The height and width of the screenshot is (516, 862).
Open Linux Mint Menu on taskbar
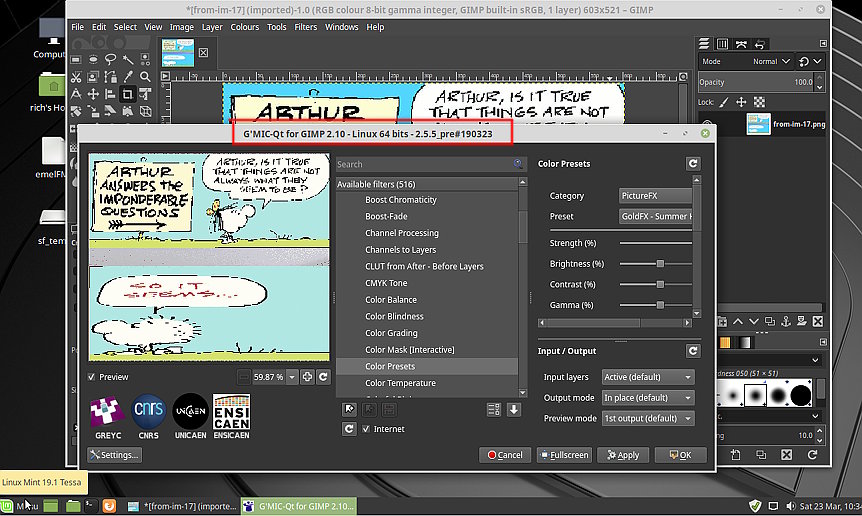[20, 506]
